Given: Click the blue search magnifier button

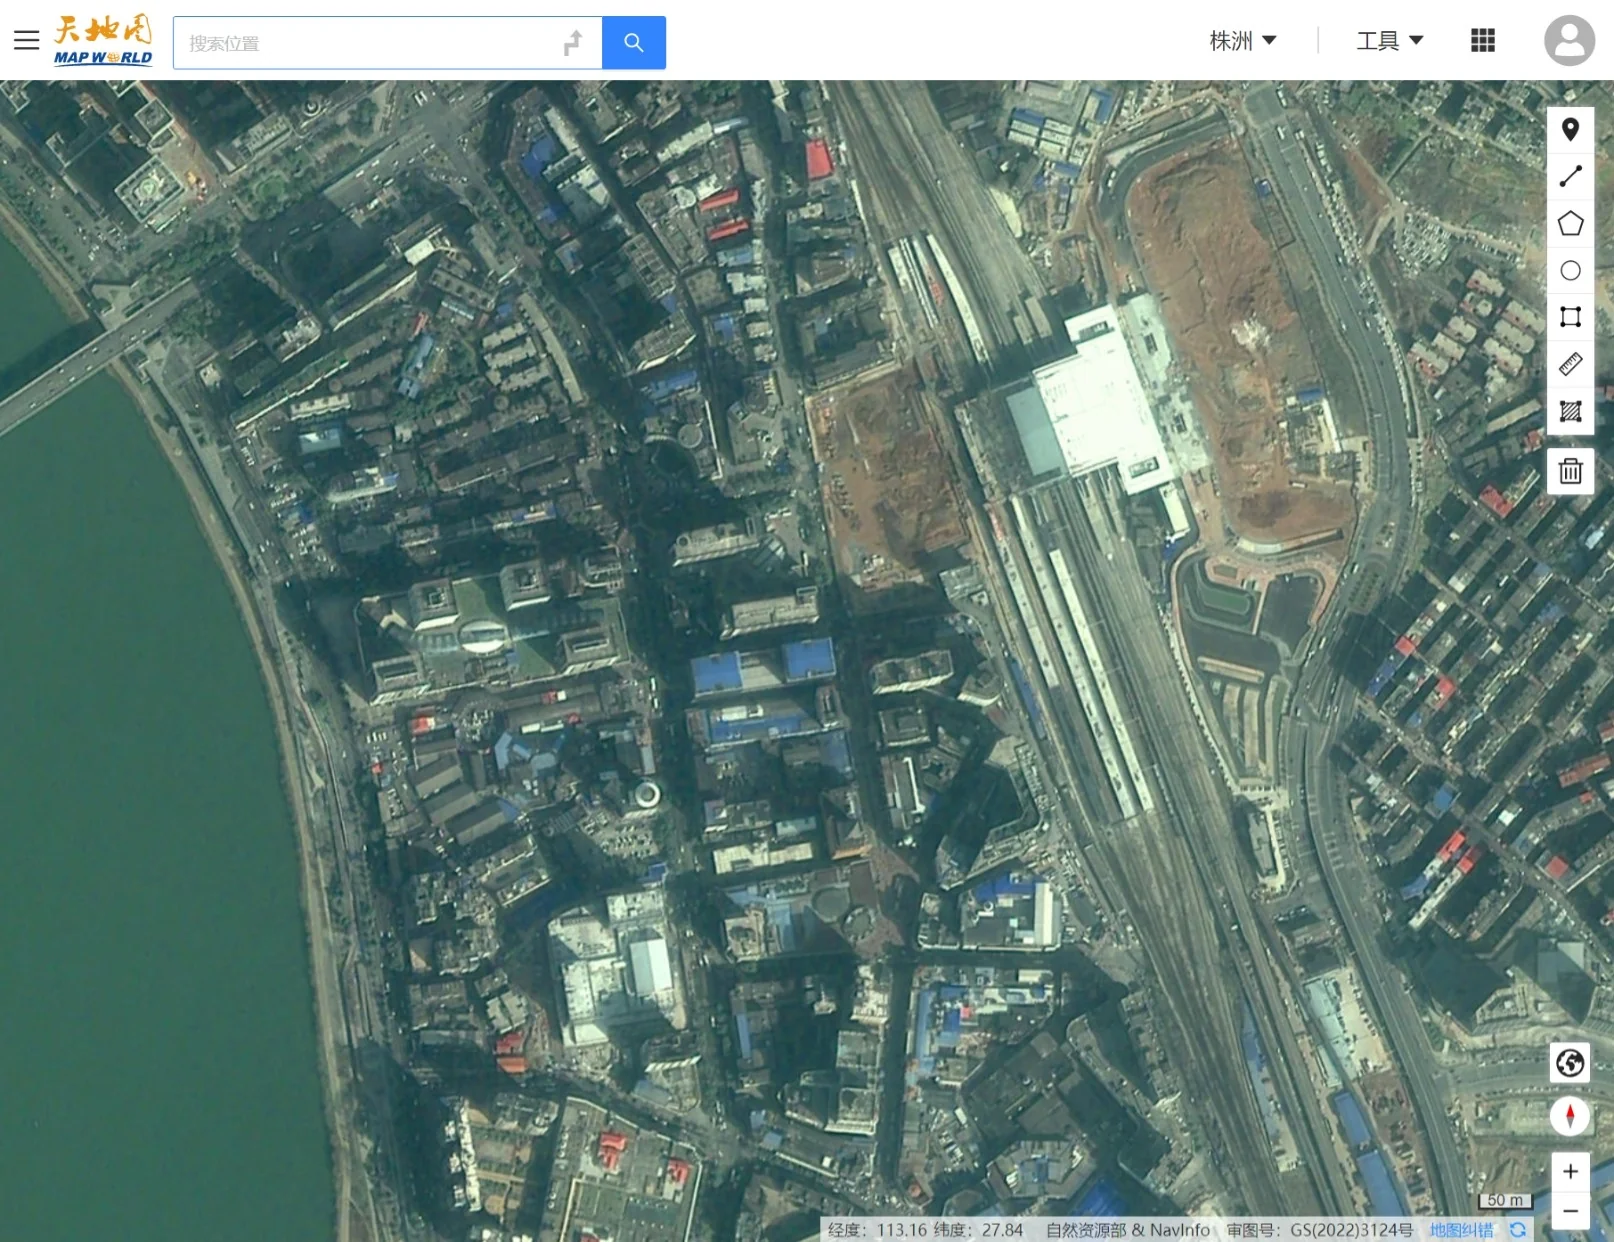Looking at the screenshot, I should click(x=633, y=43).
